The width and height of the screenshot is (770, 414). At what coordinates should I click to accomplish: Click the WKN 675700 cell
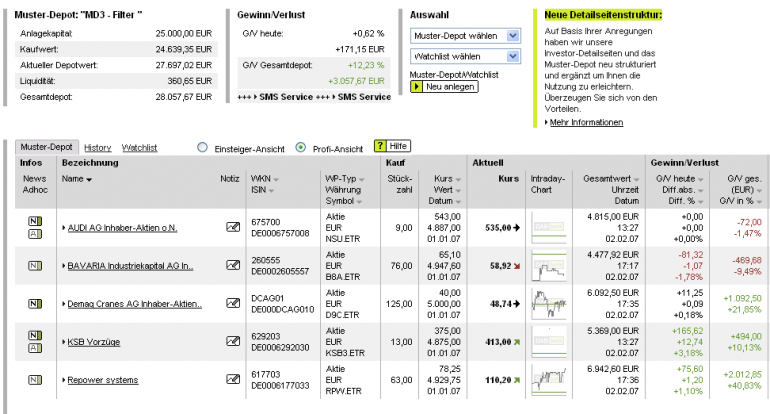click(266, 222)
